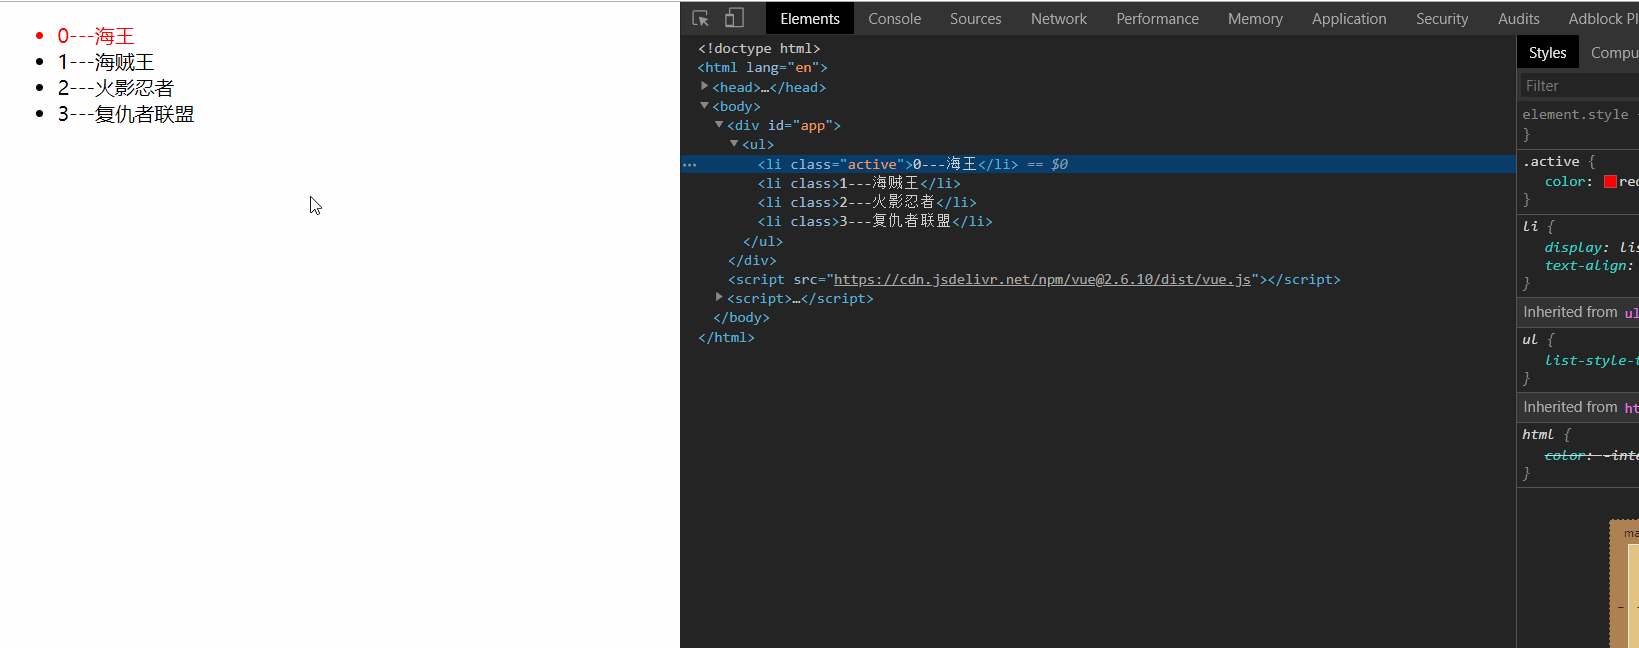The height and width of the screenshot is (648, 1639).
Task: Select the li class="active" DOM row
Action: (x=1098, y=164)
